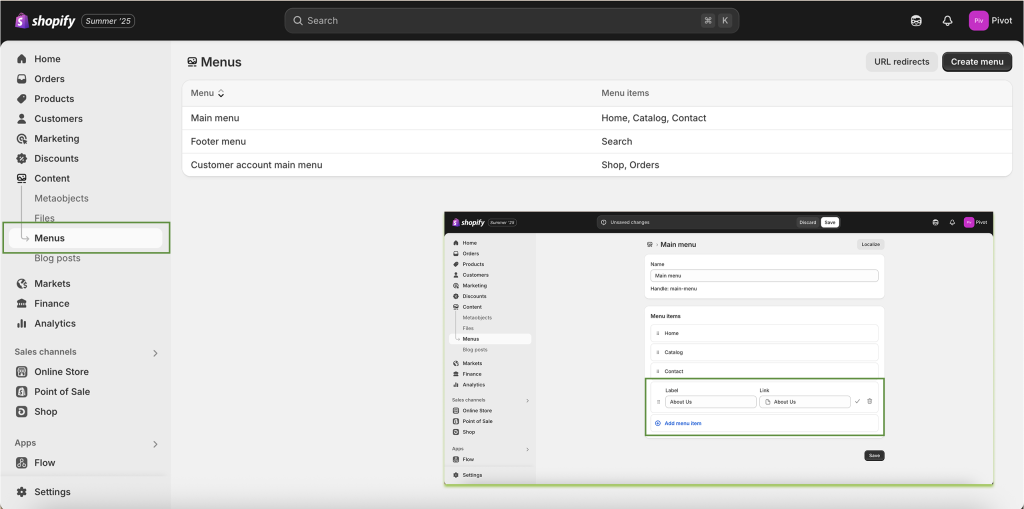Click the 'Menu items' column header

coord(625,93)
